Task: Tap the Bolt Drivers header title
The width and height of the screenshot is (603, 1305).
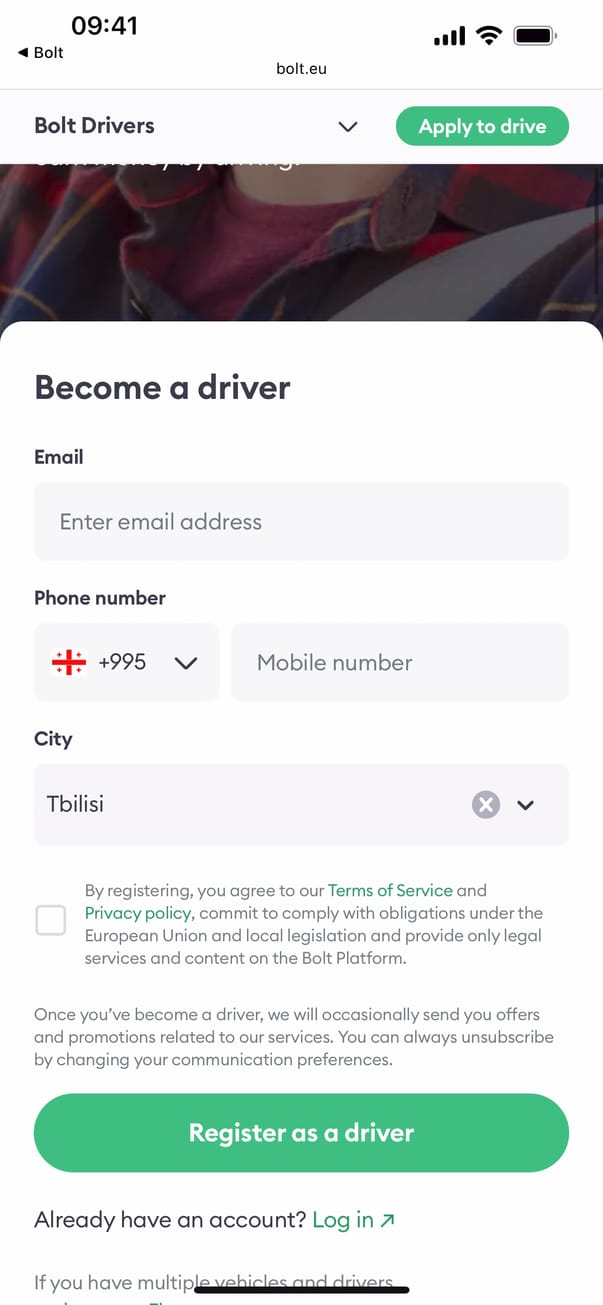Action: 94,126
